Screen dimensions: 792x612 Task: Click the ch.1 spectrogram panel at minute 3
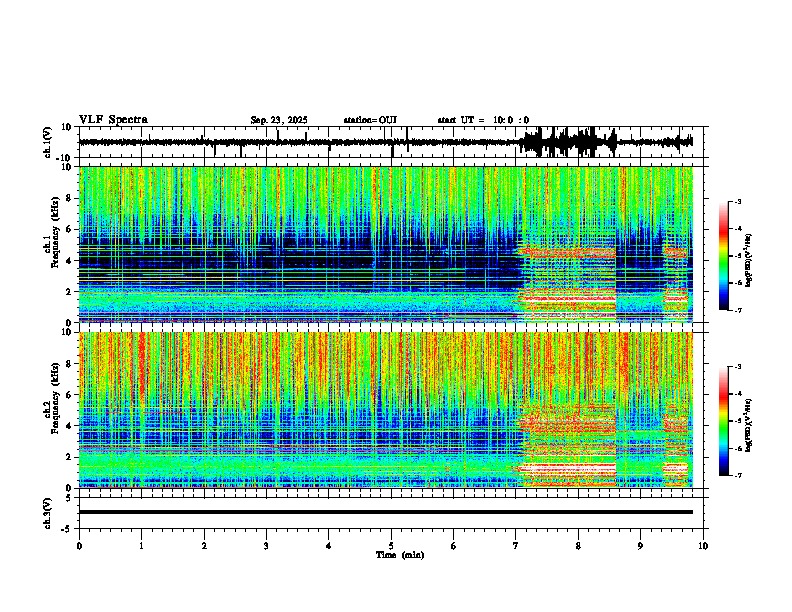266,244
